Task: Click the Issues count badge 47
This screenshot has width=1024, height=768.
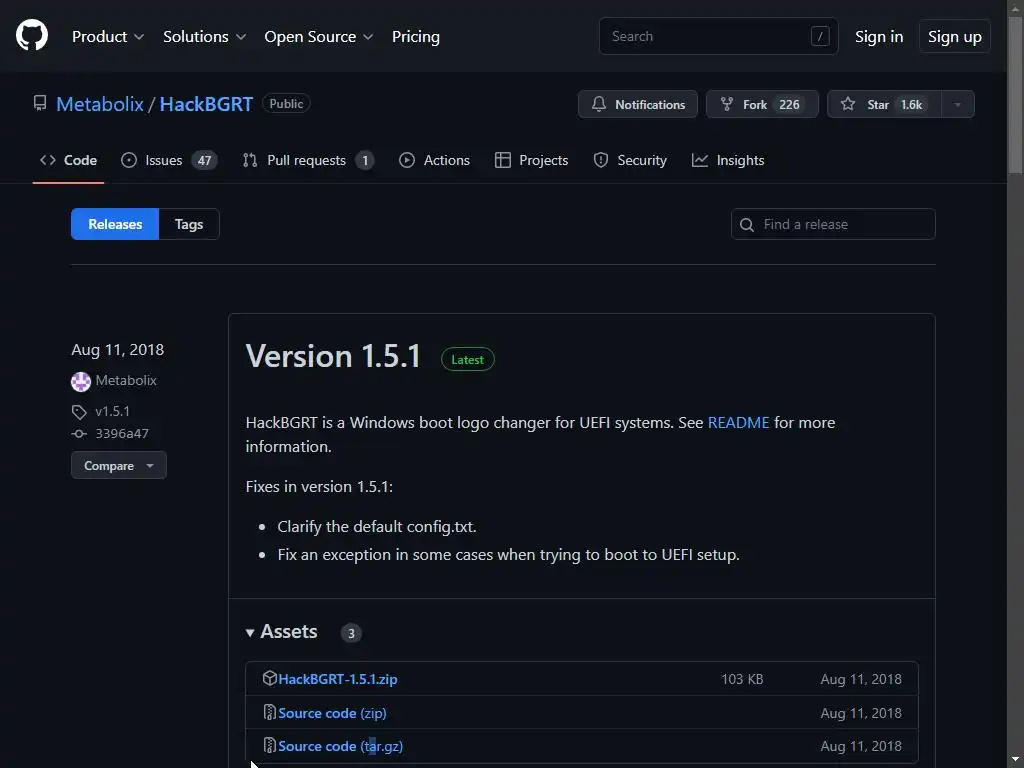Action: [x=204, y=161]
